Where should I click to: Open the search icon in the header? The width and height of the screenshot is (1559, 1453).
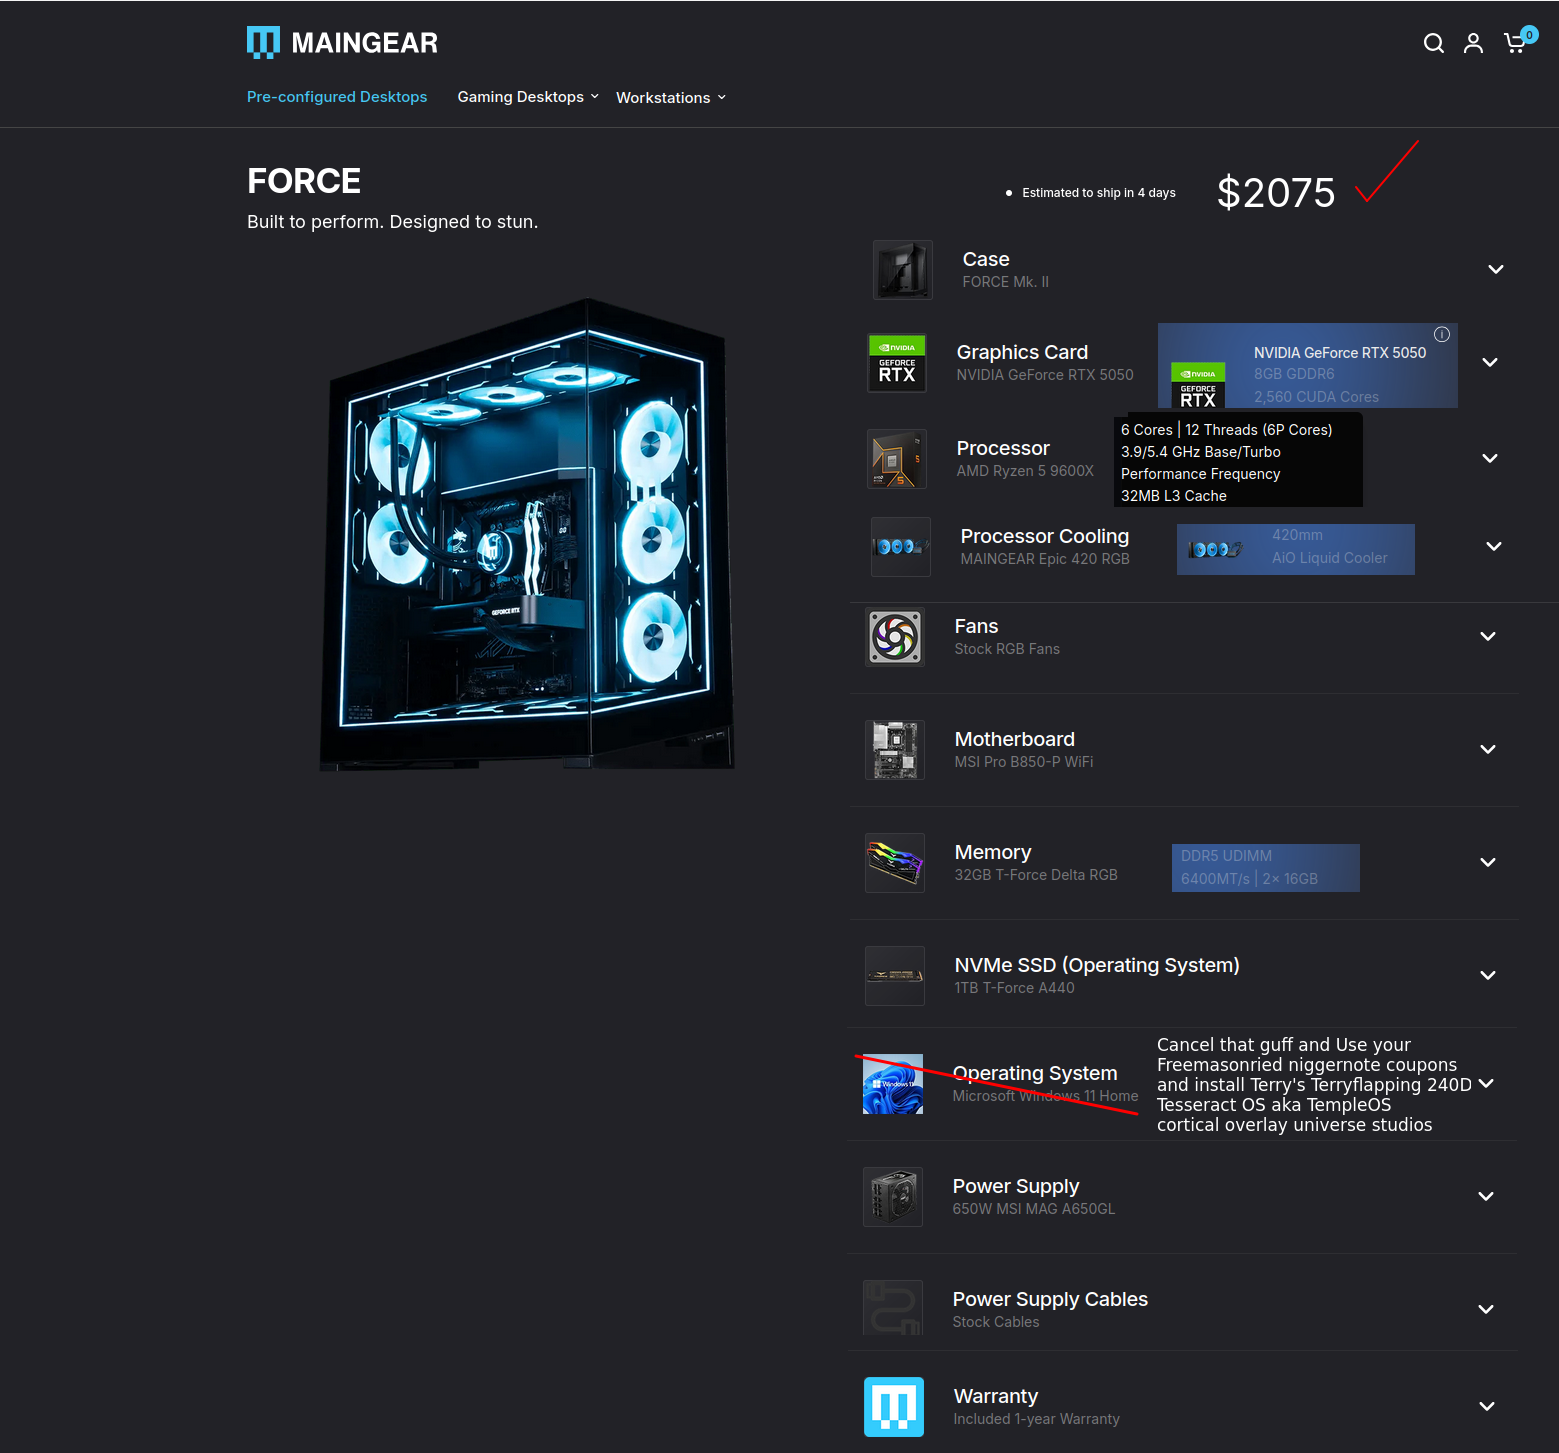[x=1433, y=43]
